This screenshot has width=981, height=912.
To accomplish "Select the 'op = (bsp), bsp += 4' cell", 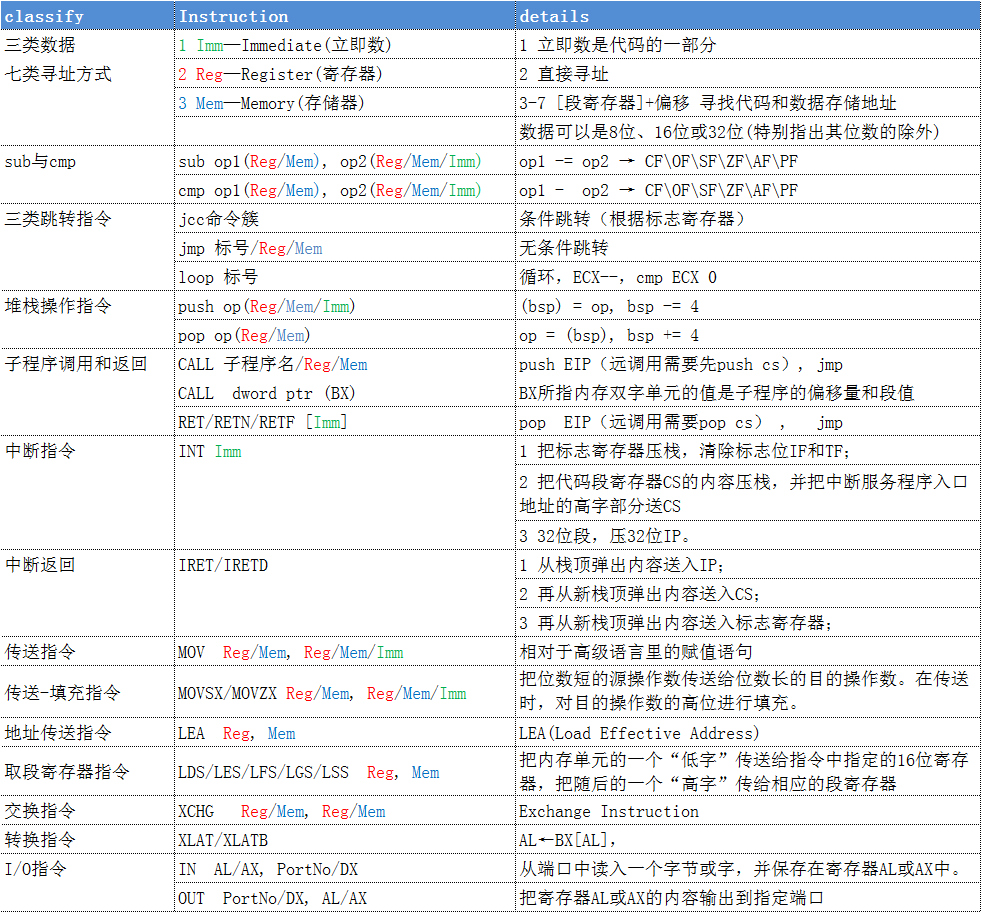I will (748, 335).
